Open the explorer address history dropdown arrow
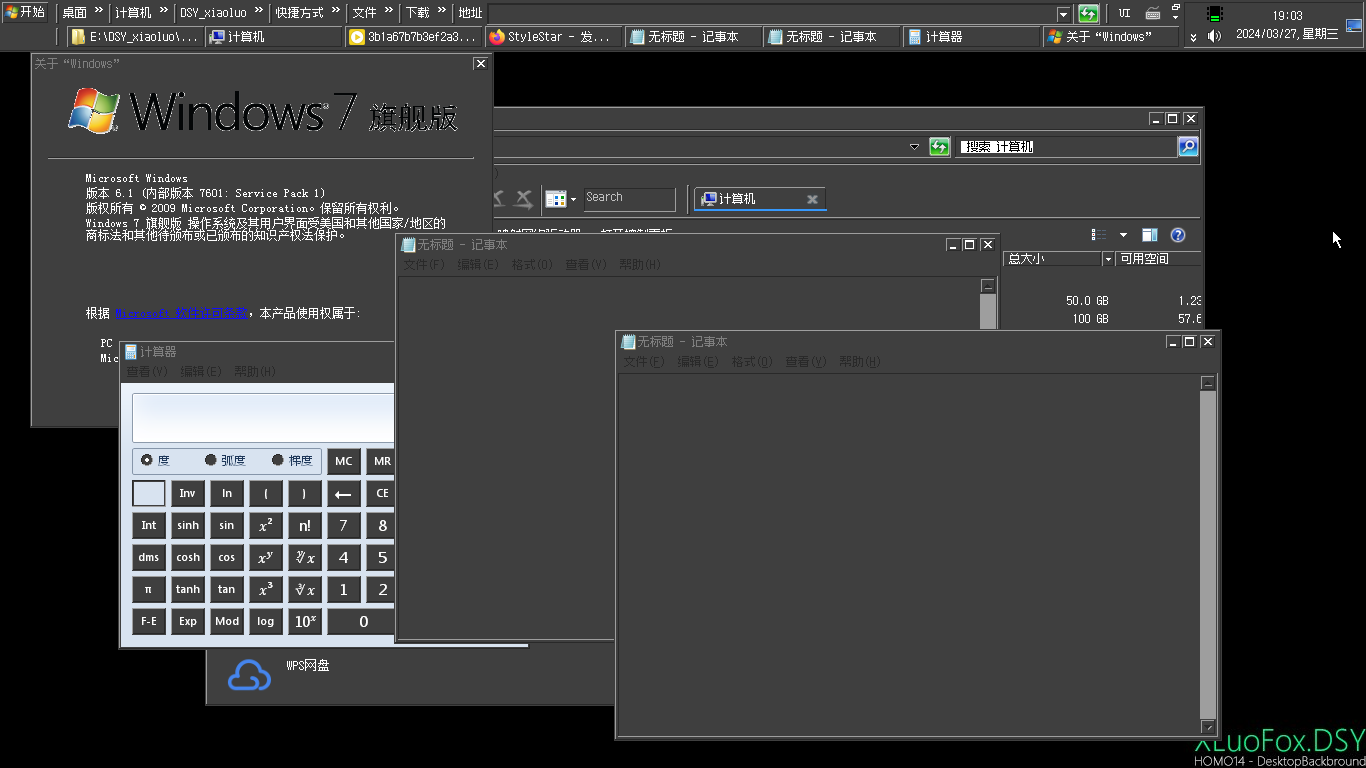This screenshot has height=768, width=1366. tap(914, 147)
